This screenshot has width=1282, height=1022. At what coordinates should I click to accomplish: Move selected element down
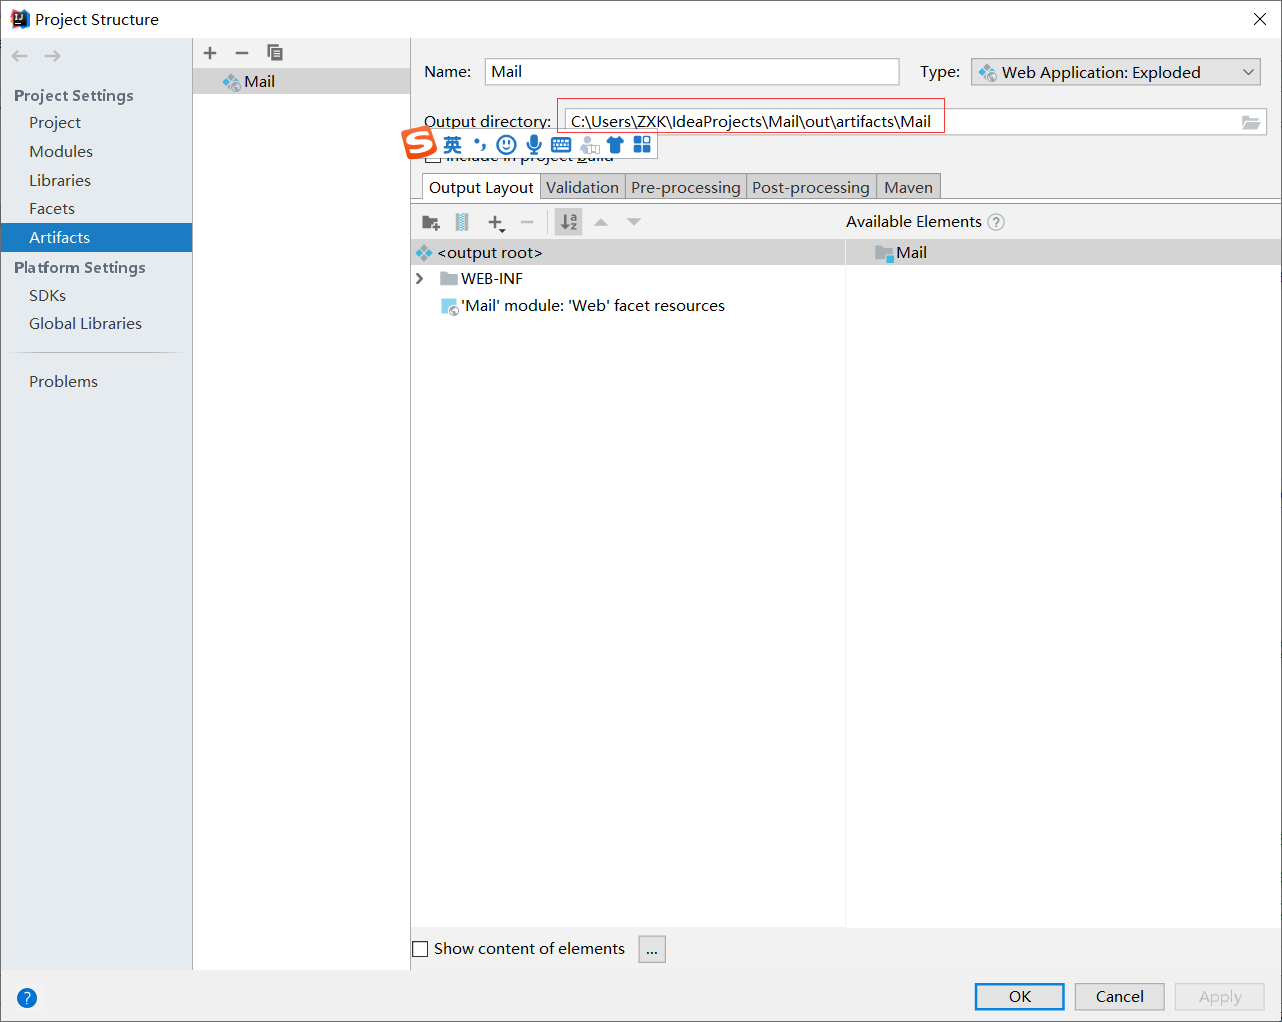click(x=634, y=222)
